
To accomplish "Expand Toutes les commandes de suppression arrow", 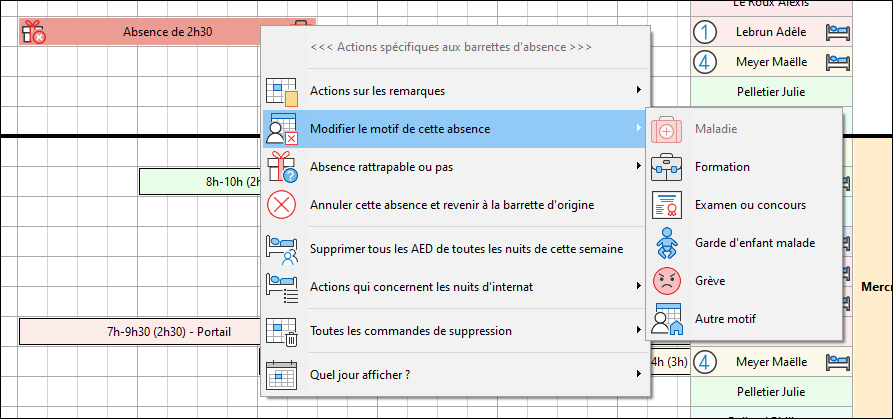I will (638, 331).
